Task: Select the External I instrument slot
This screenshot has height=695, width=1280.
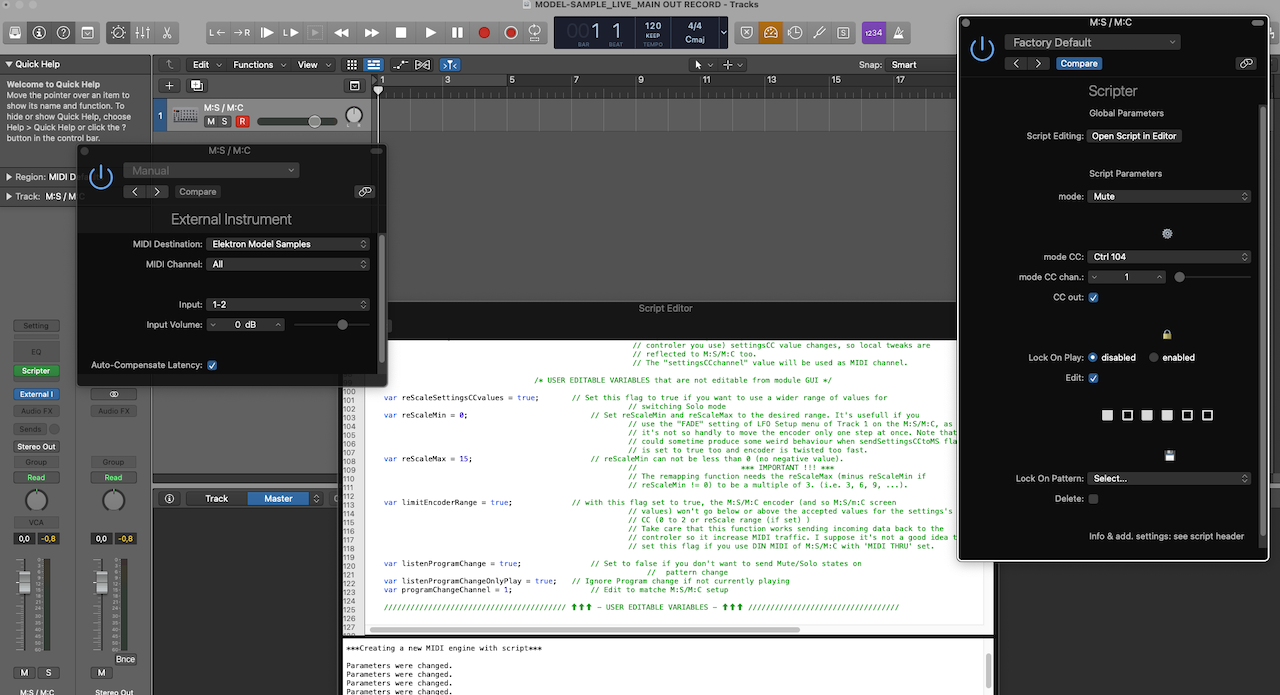Action: click(x=36, y=393)
